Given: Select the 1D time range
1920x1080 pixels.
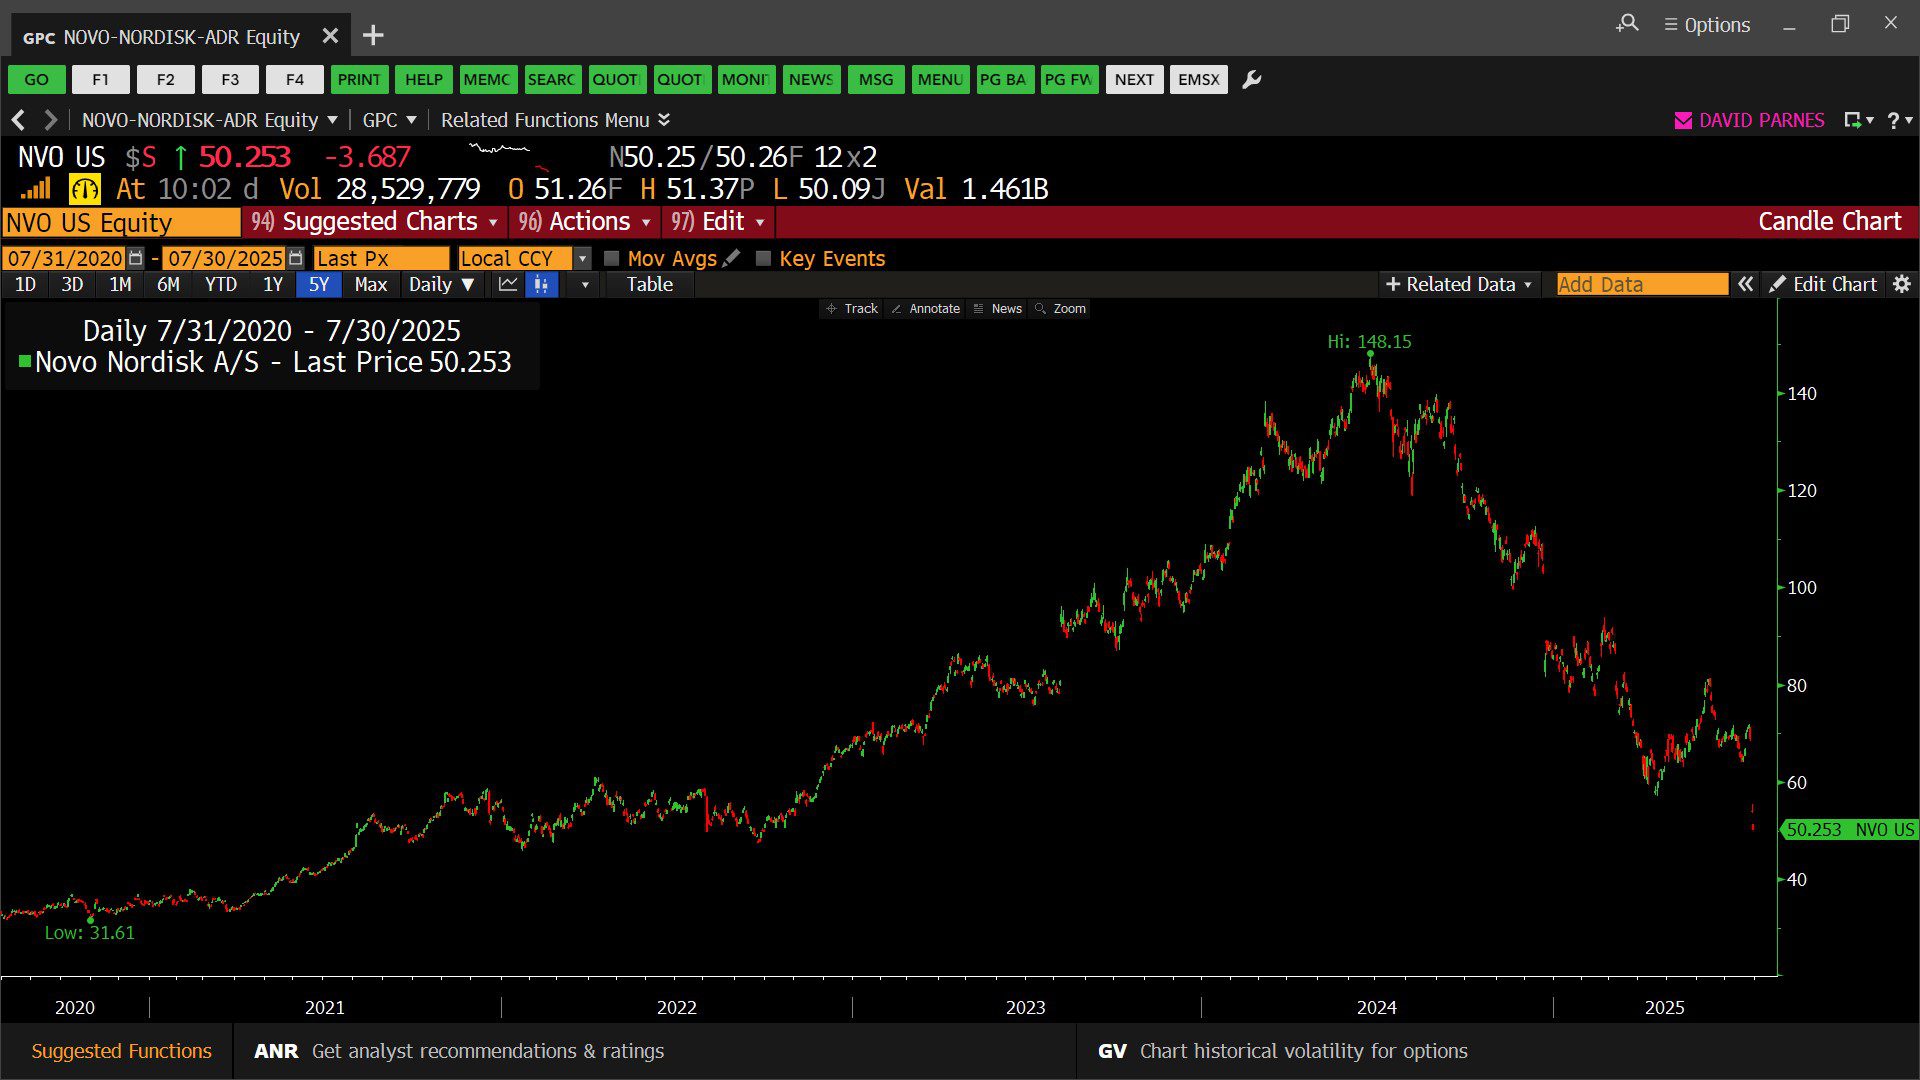Looking at the screenshot, I should (x=25, y=285).
